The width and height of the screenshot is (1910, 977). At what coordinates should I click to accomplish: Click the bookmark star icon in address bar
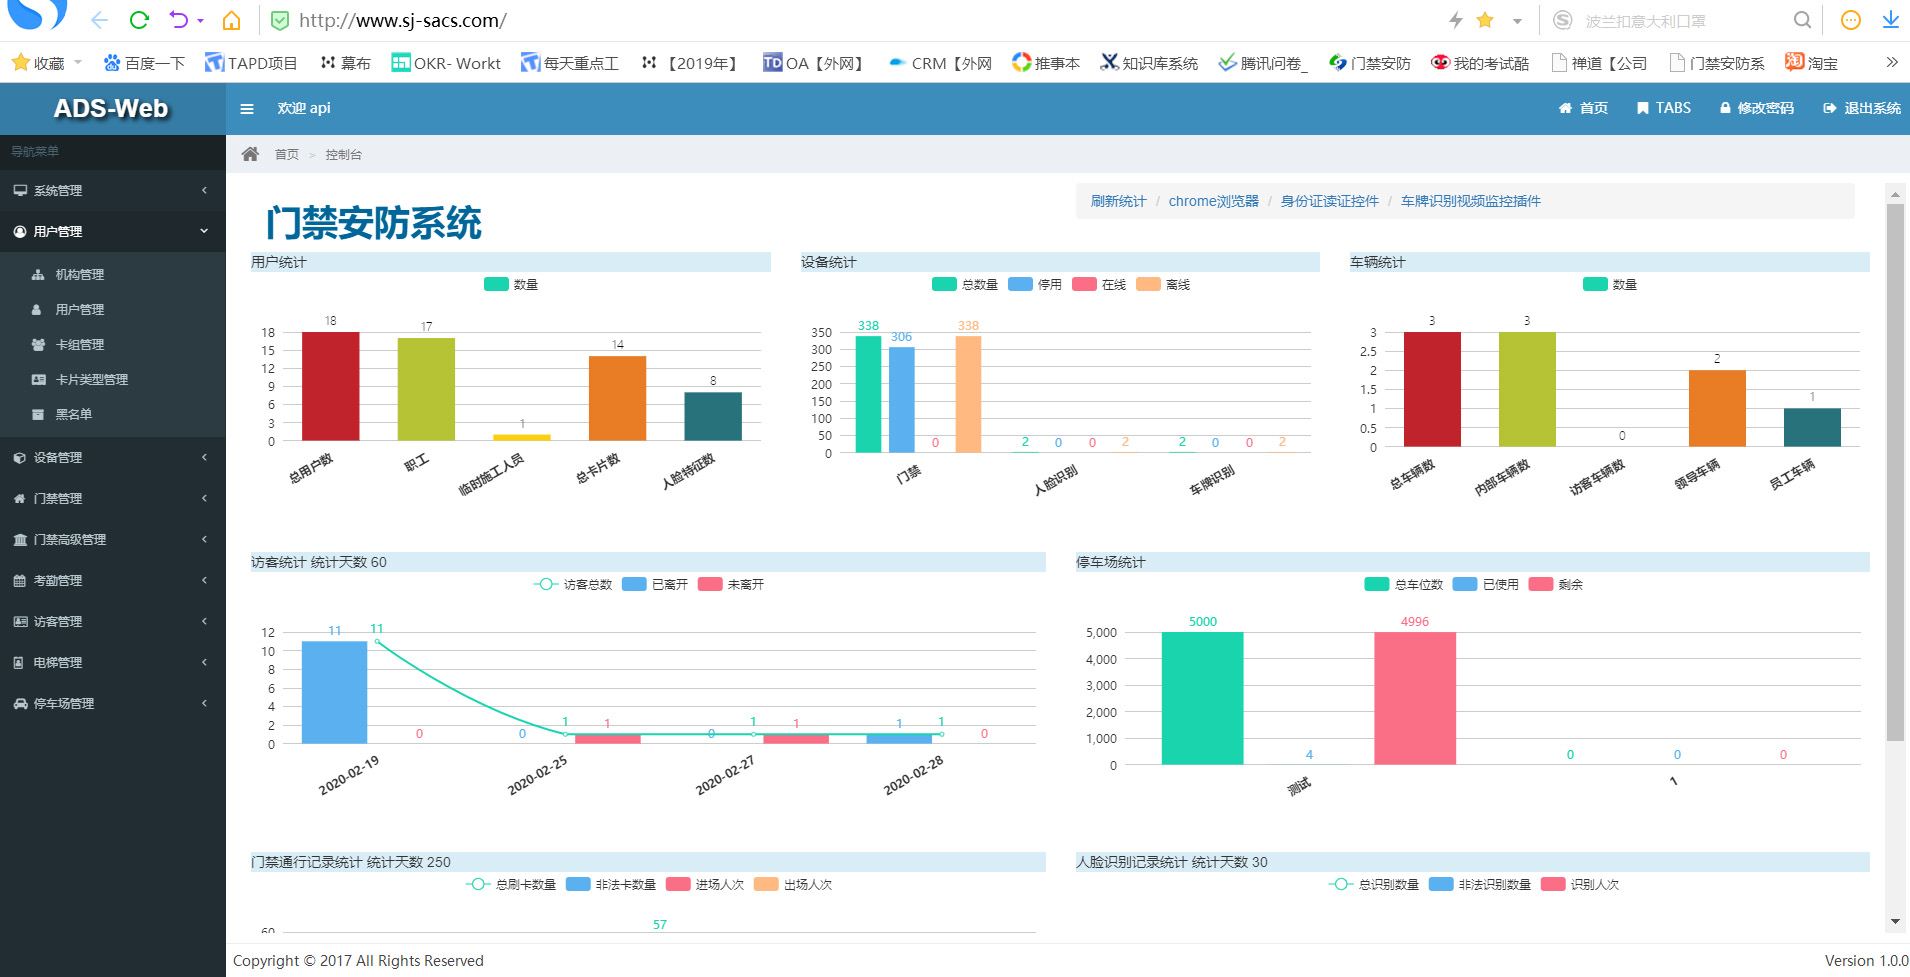(1485, 20)
